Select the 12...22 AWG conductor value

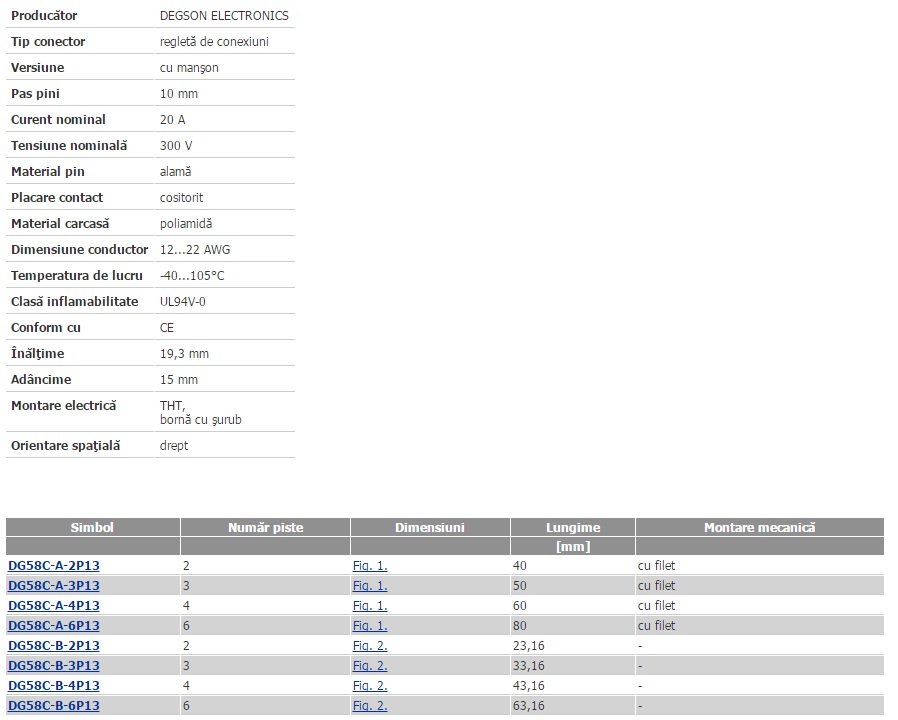coord(195,250)
